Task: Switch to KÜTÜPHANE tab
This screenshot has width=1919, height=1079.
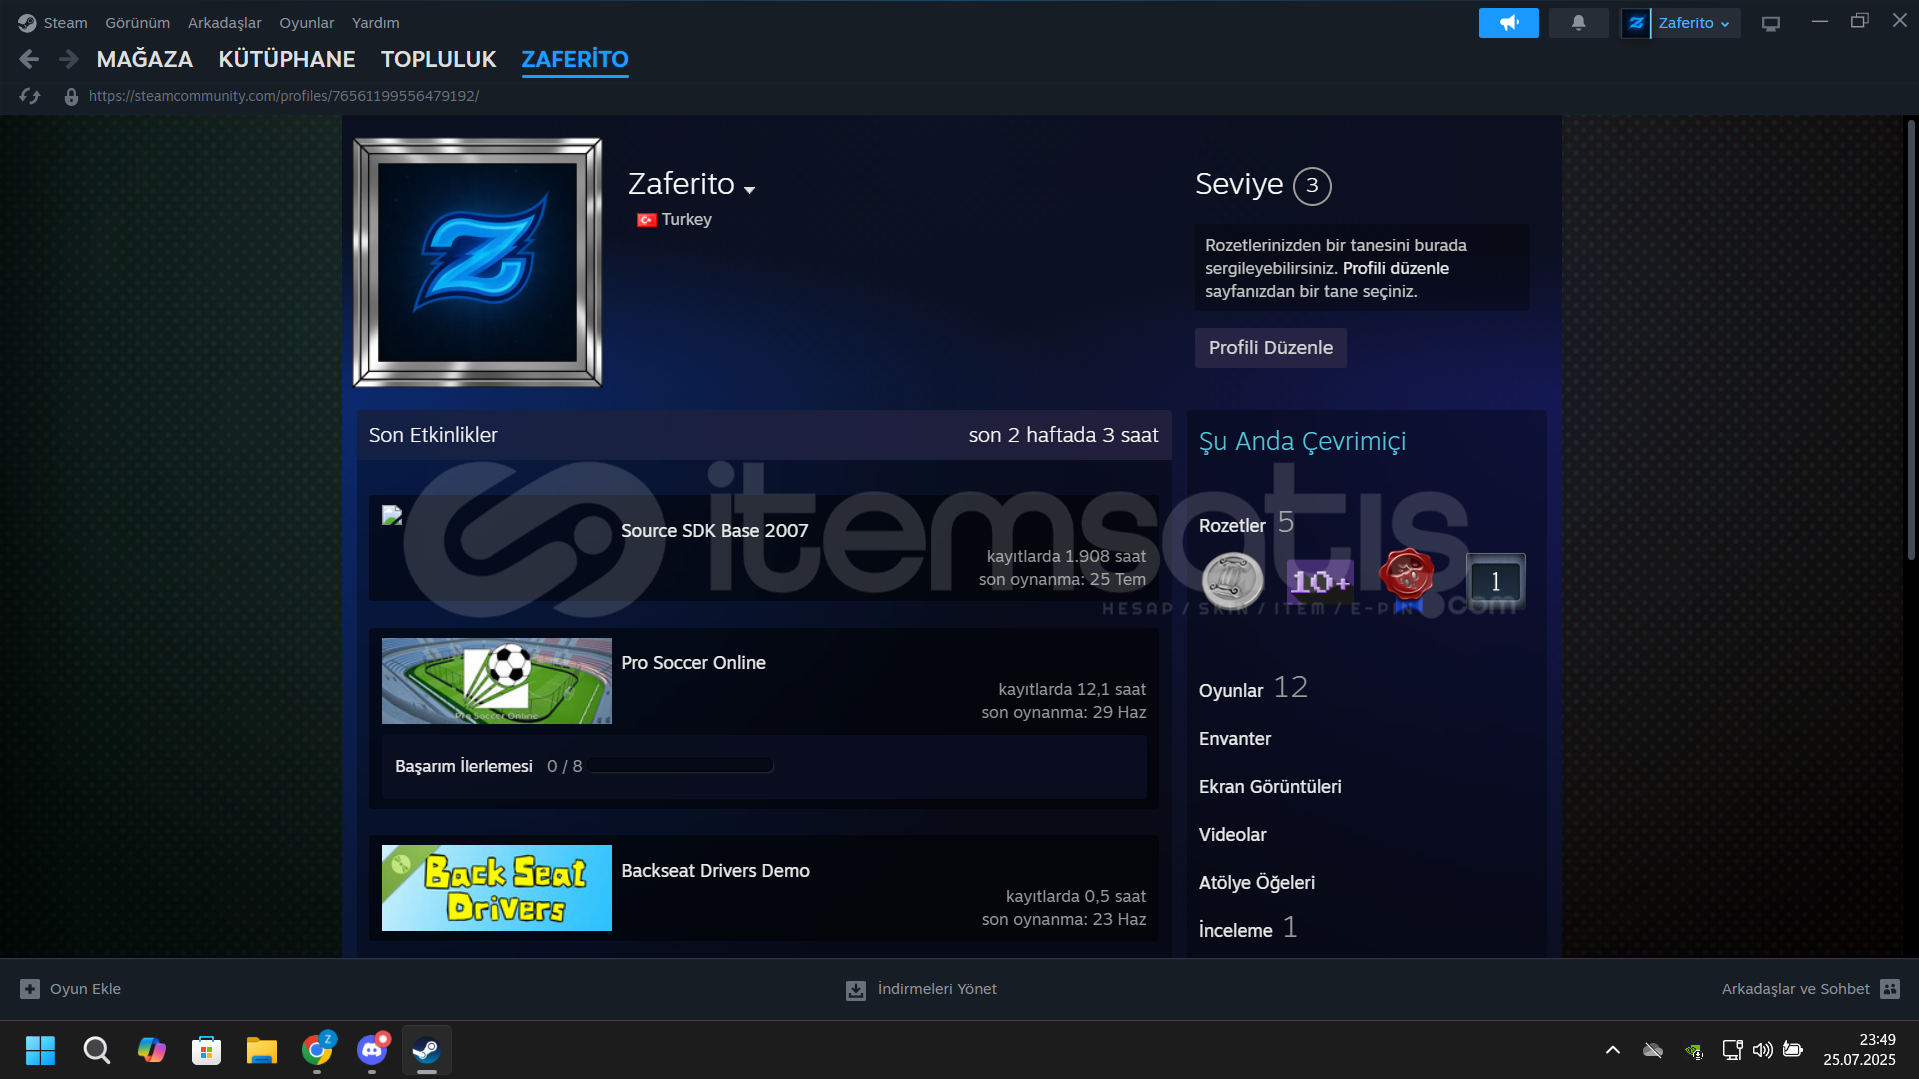Action: pyautogui.click(x=287, y=59)
